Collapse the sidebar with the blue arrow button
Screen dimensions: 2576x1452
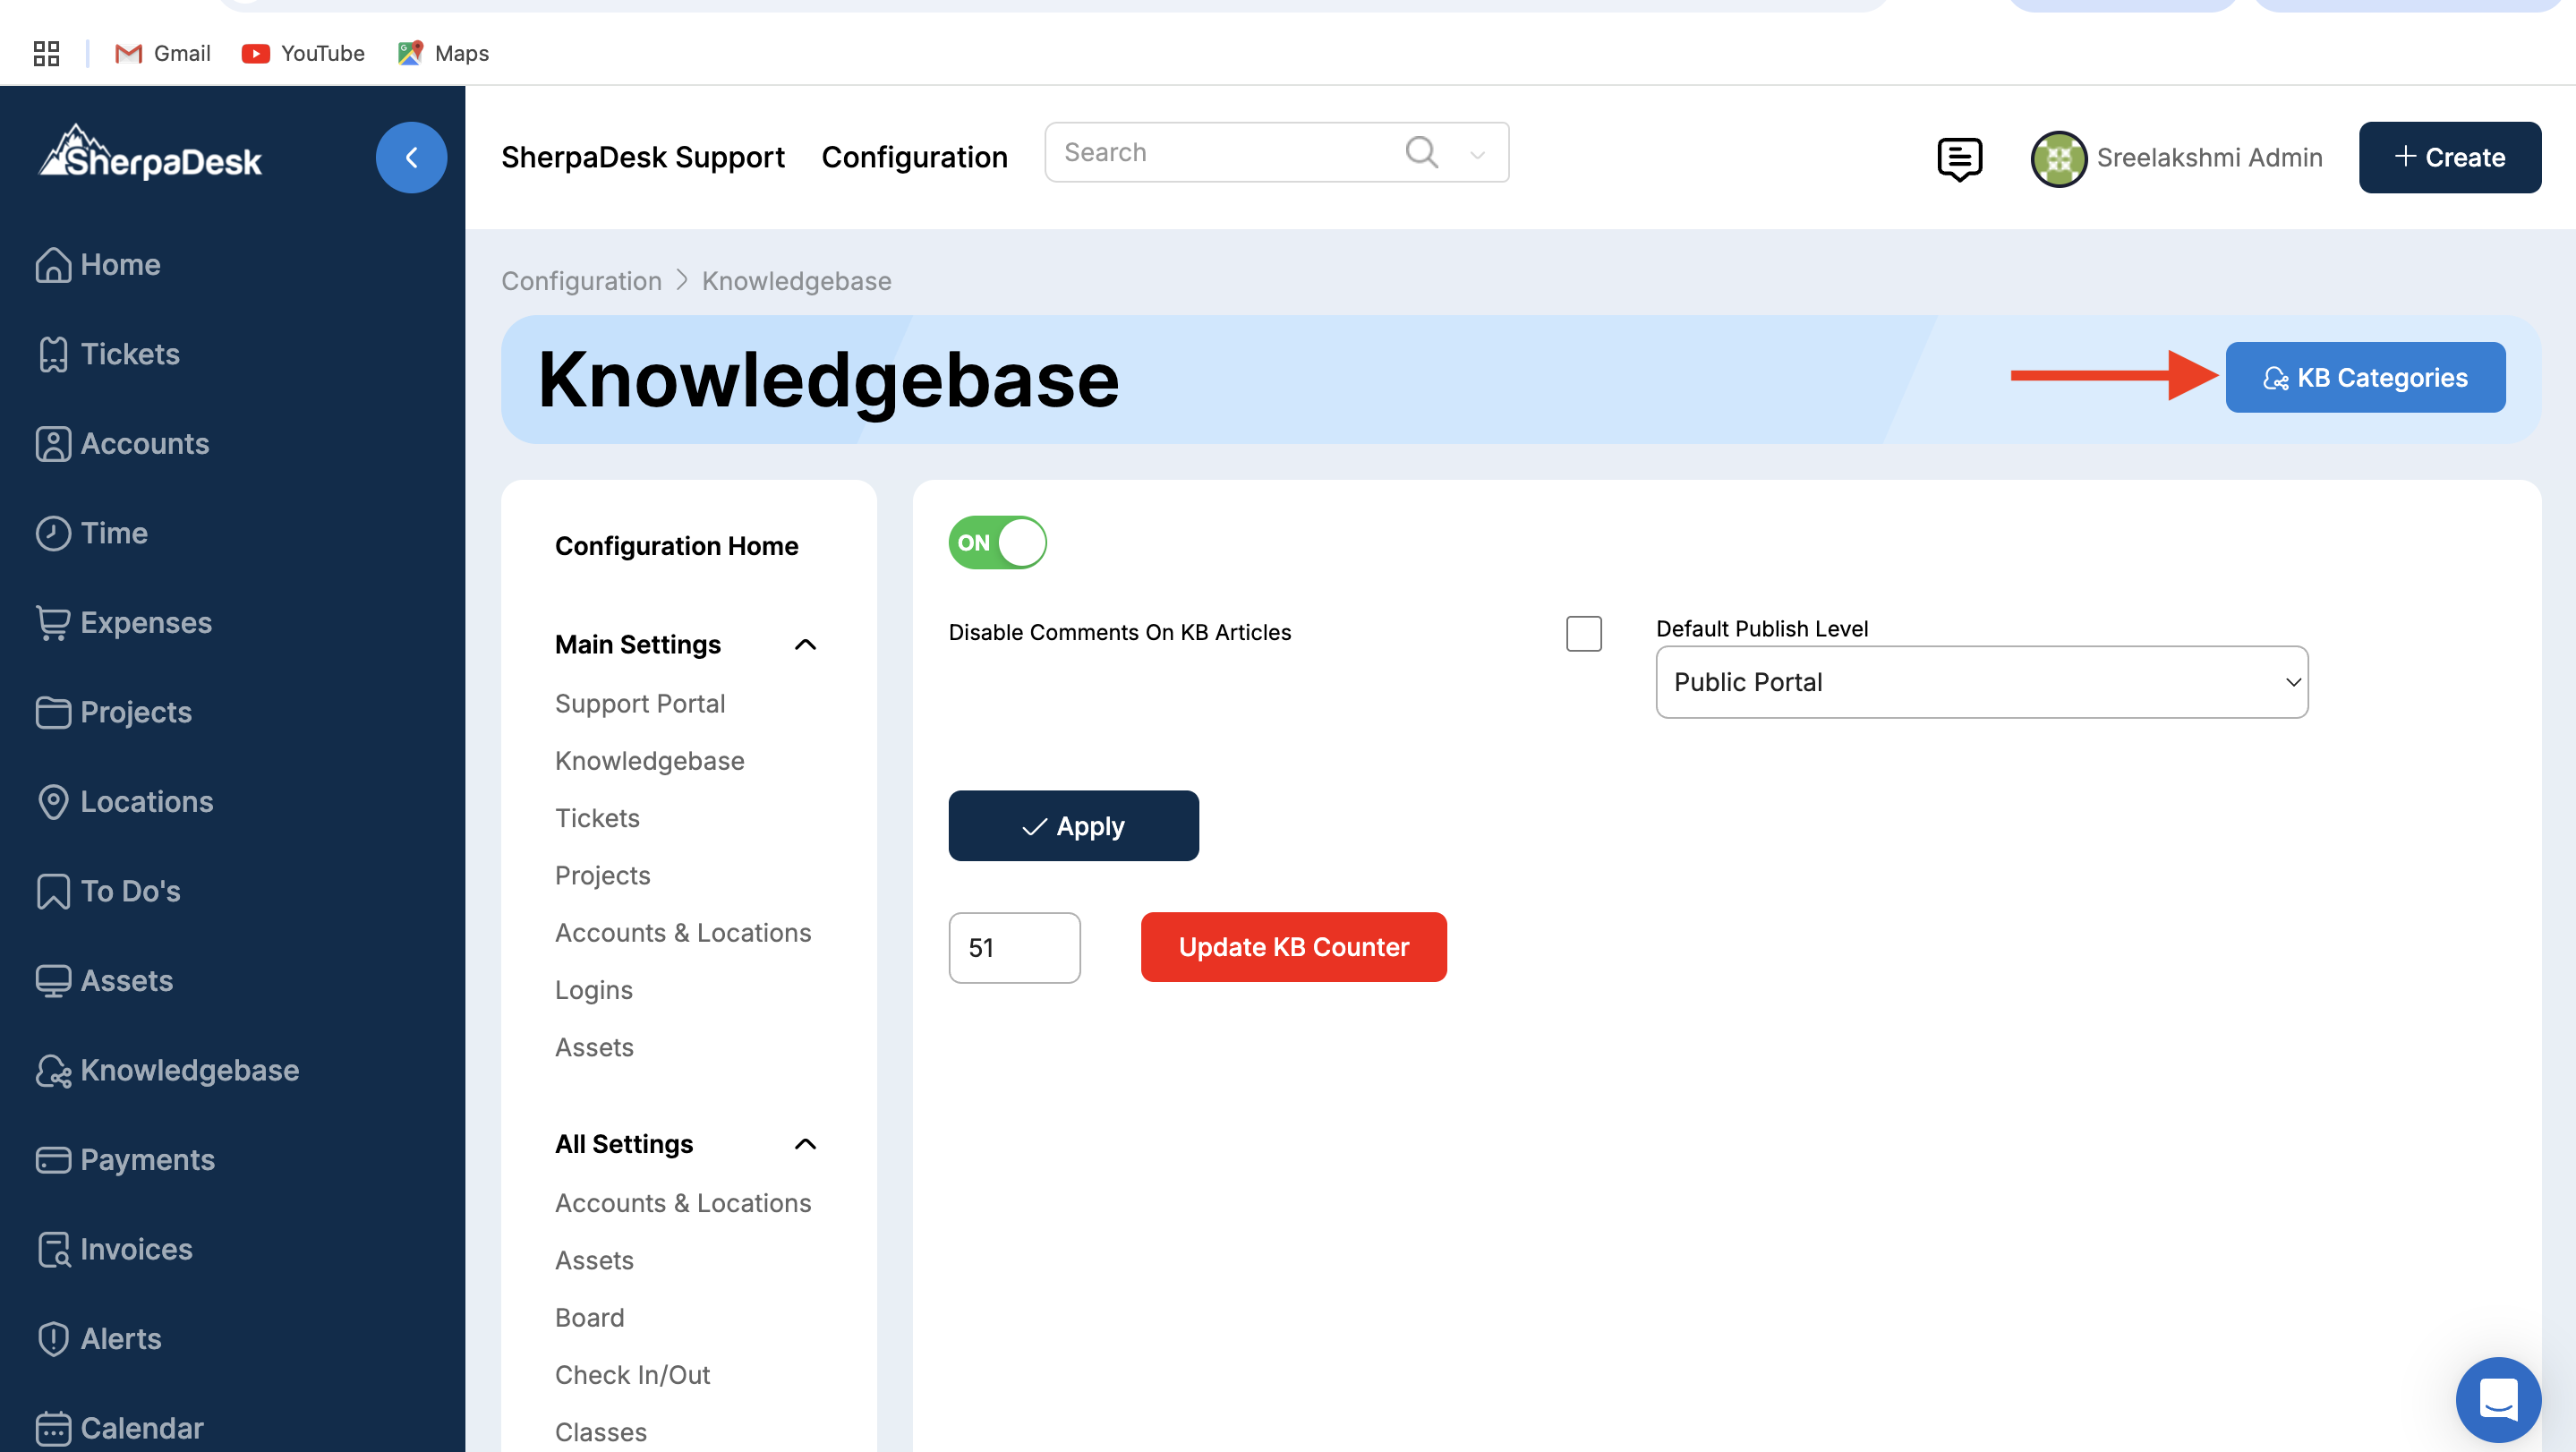411,157
